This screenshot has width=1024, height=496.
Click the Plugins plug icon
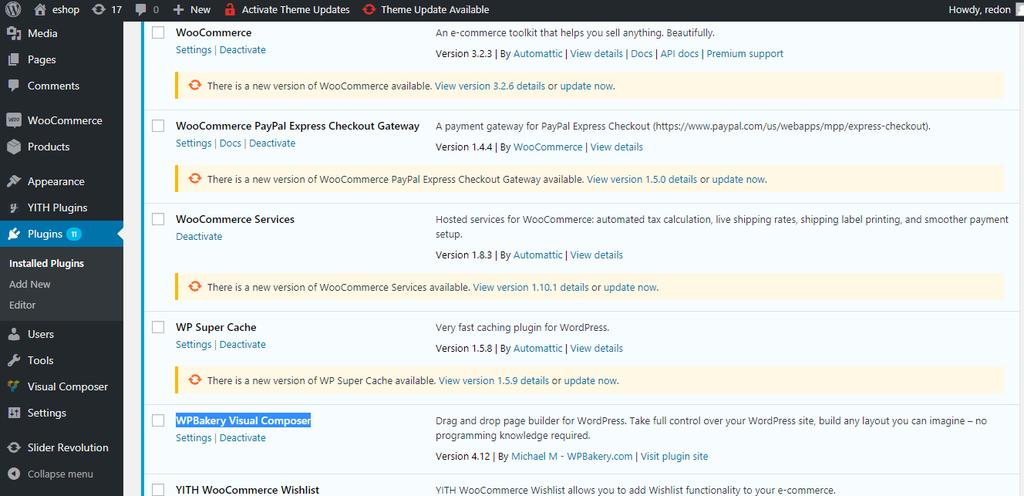pos(14,234)
